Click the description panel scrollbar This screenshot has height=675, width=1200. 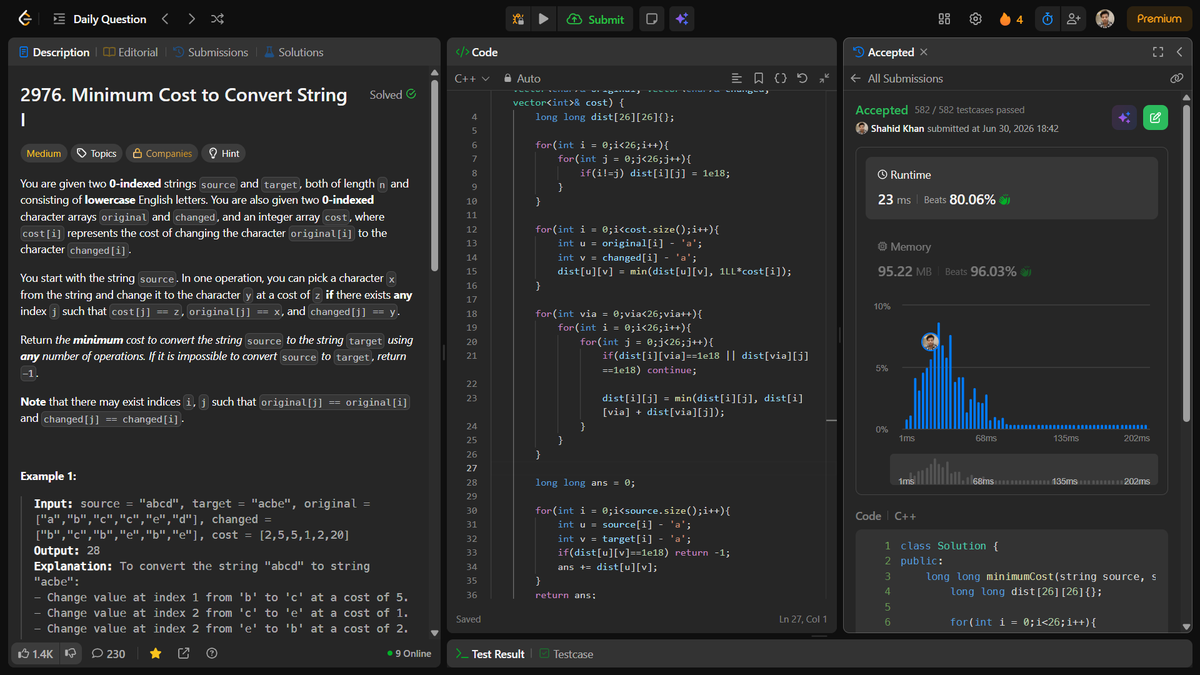click(434, 175)
